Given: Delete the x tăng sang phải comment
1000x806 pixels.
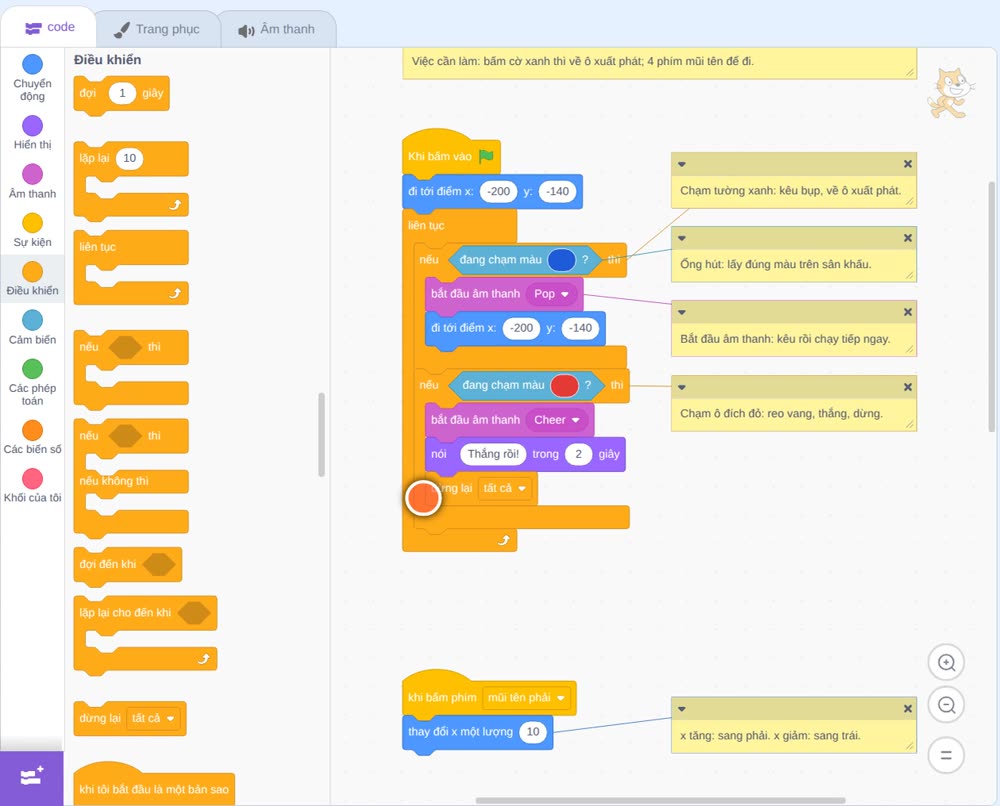Looking at the screenshot, I should 908,708.
